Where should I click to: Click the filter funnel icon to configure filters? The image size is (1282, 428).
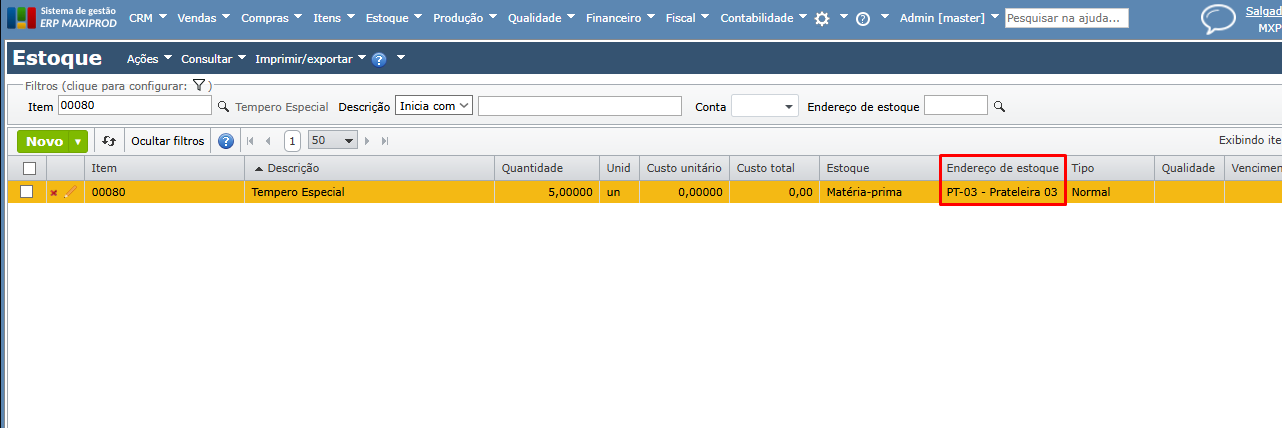point(199,86)
